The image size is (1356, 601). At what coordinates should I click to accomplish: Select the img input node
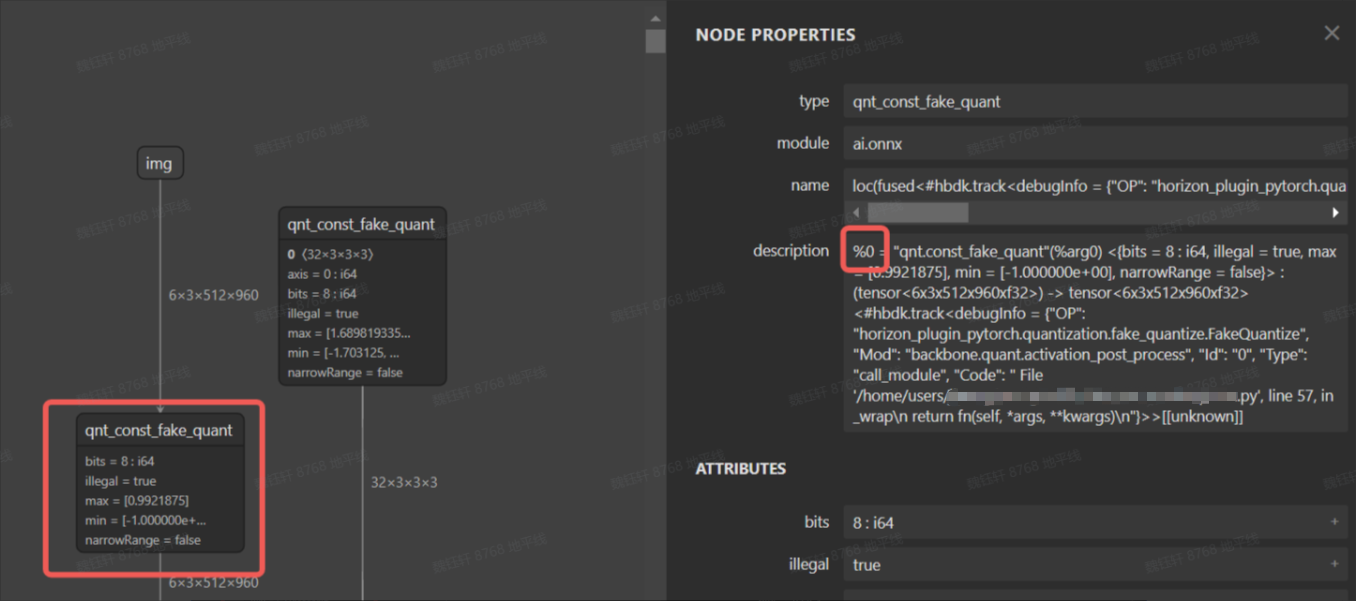[x=159, y=164]
